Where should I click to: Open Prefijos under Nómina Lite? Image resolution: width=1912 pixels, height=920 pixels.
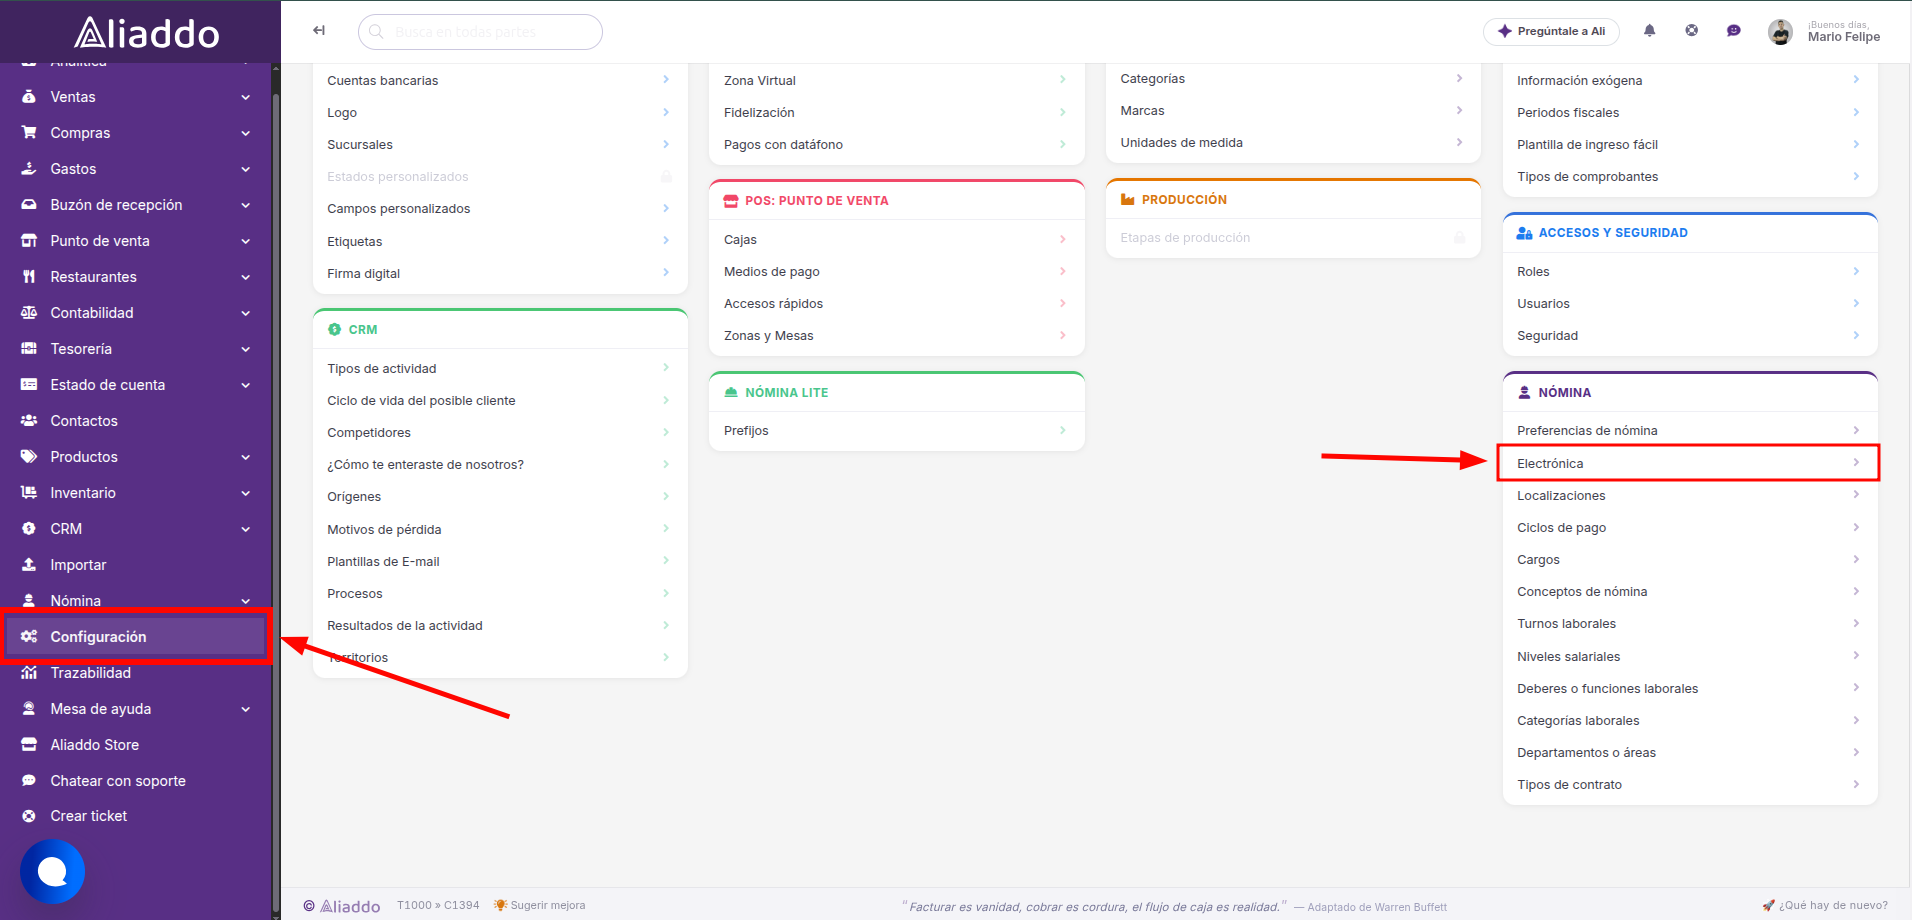(x=897, y=431)
